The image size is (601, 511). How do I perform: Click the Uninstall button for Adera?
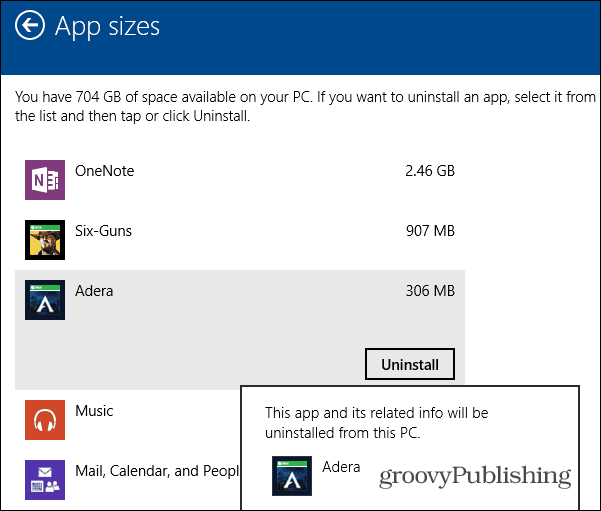pos(410,364)
